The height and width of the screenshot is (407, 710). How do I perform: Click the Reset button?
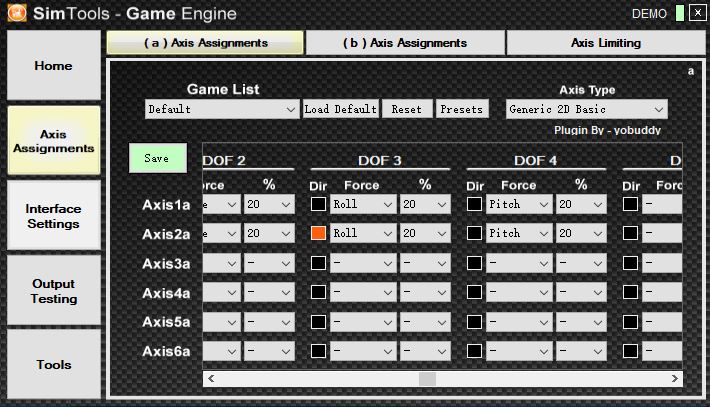click(407, 109)
